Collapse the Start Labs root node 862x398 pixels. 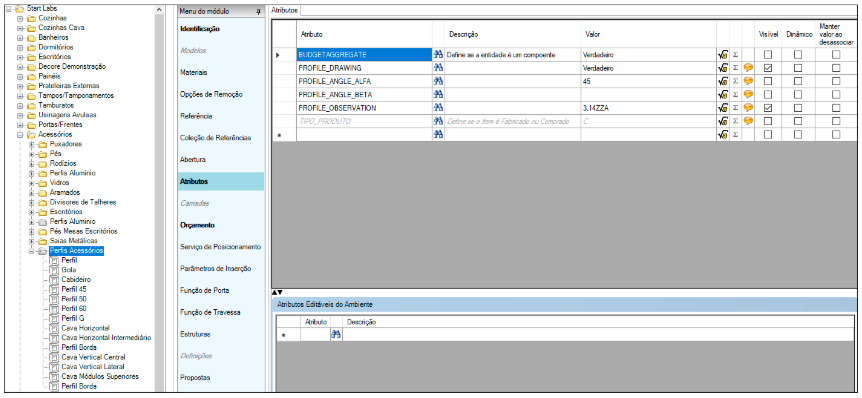point(8,8)
